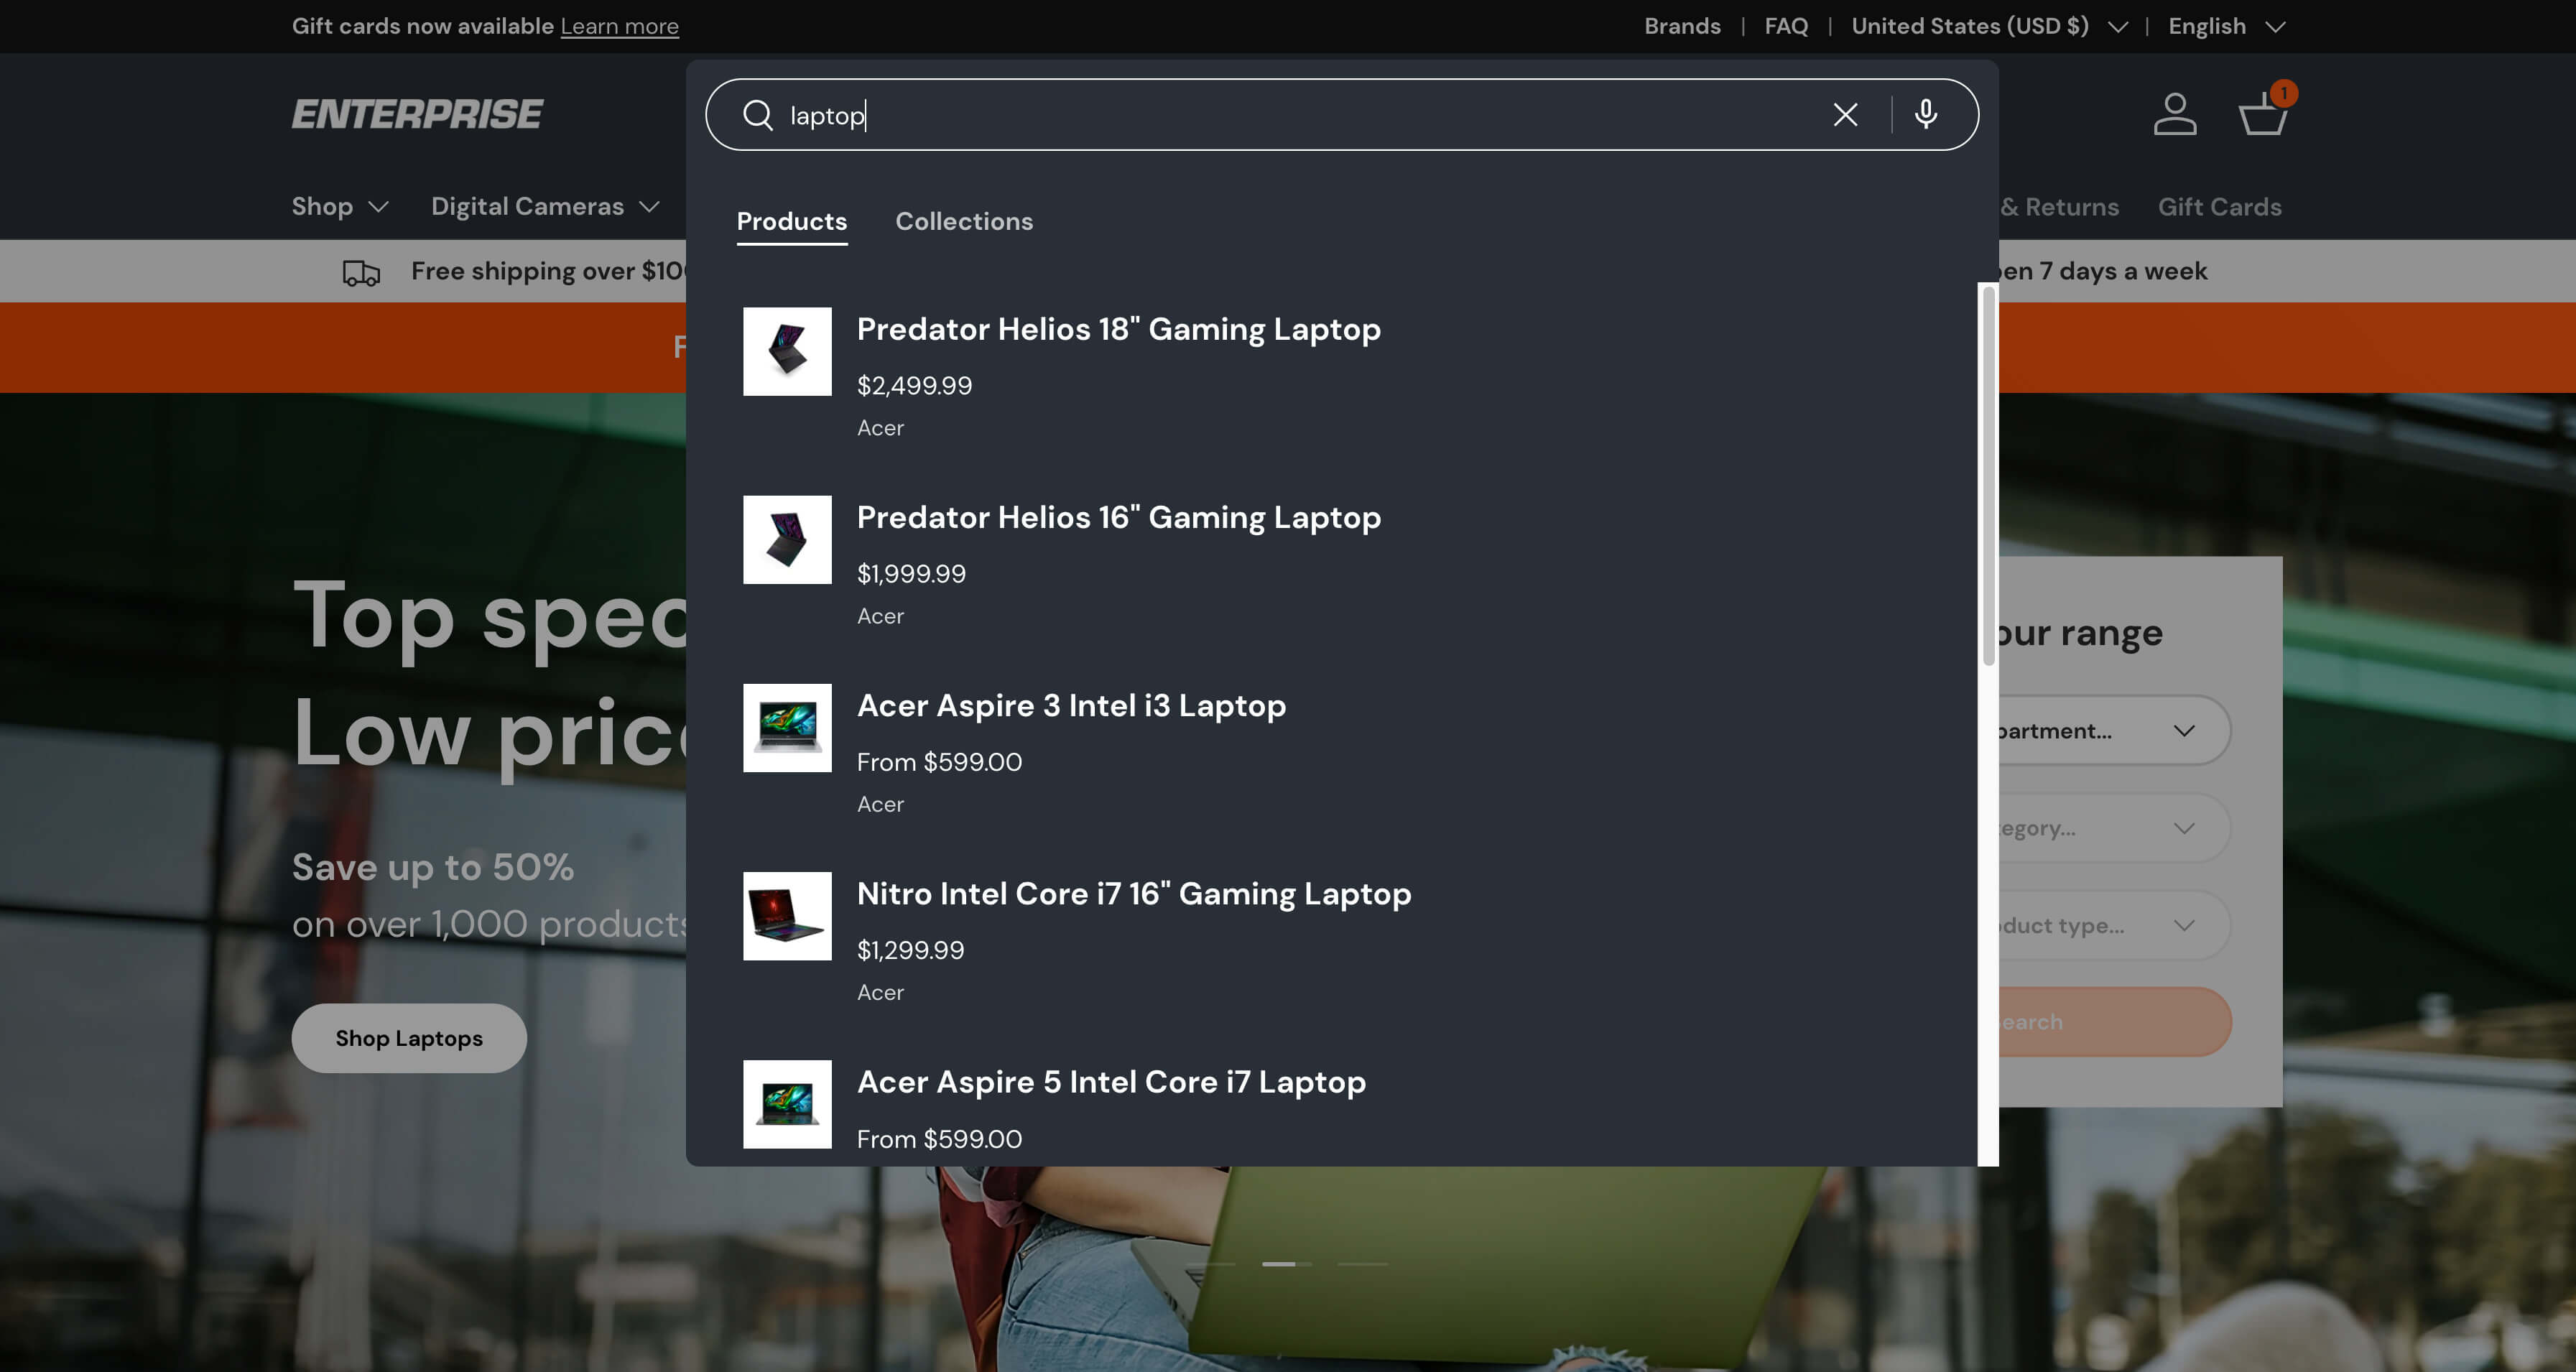The width and height of the screenshot is (2576, 1372).
Task: Open the Returns menu item
Action: 2059,207
